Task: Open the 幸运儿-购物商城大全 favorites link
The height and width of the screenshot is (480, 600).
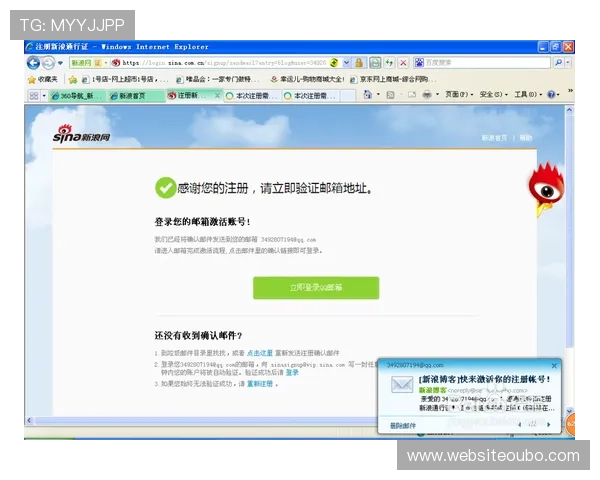Action: pyautogui.click(x=307, y=79)
